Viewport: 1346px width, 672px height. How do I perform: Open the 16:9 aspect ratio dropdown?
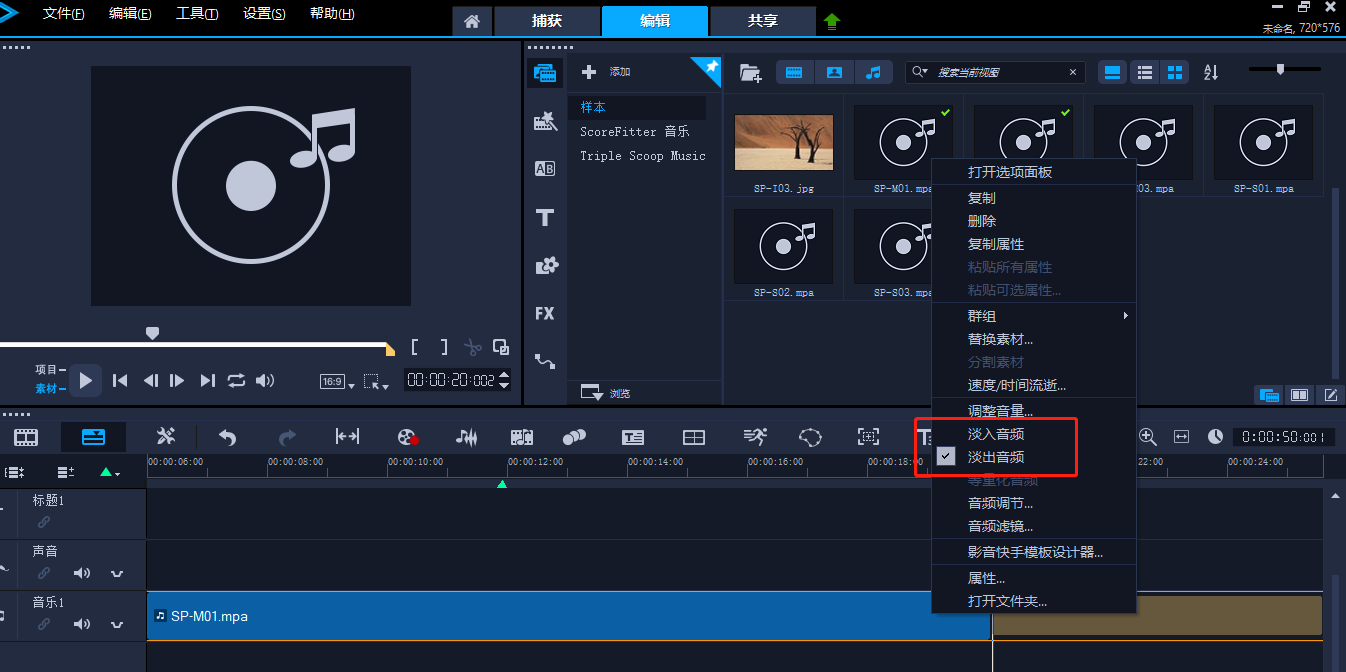[337, 382]
